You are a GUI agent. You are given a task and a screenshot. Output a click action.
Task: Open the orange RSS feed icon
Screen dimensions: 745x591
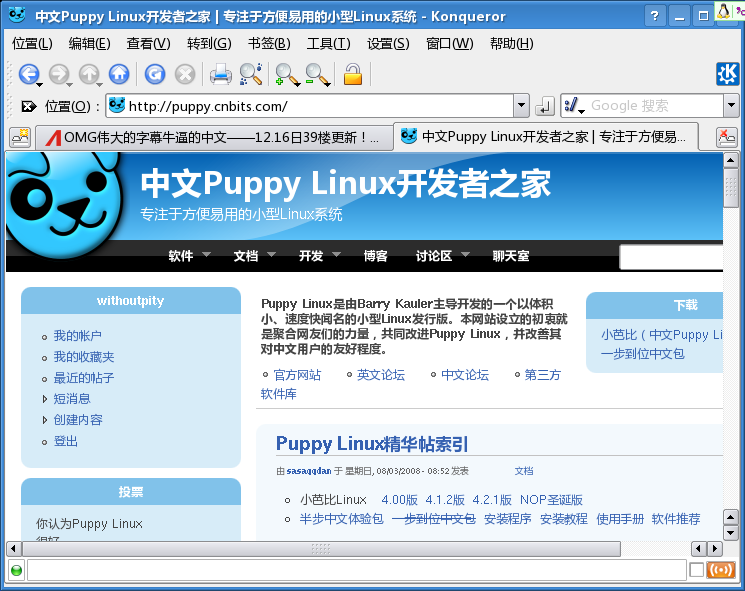click(720, 570)
